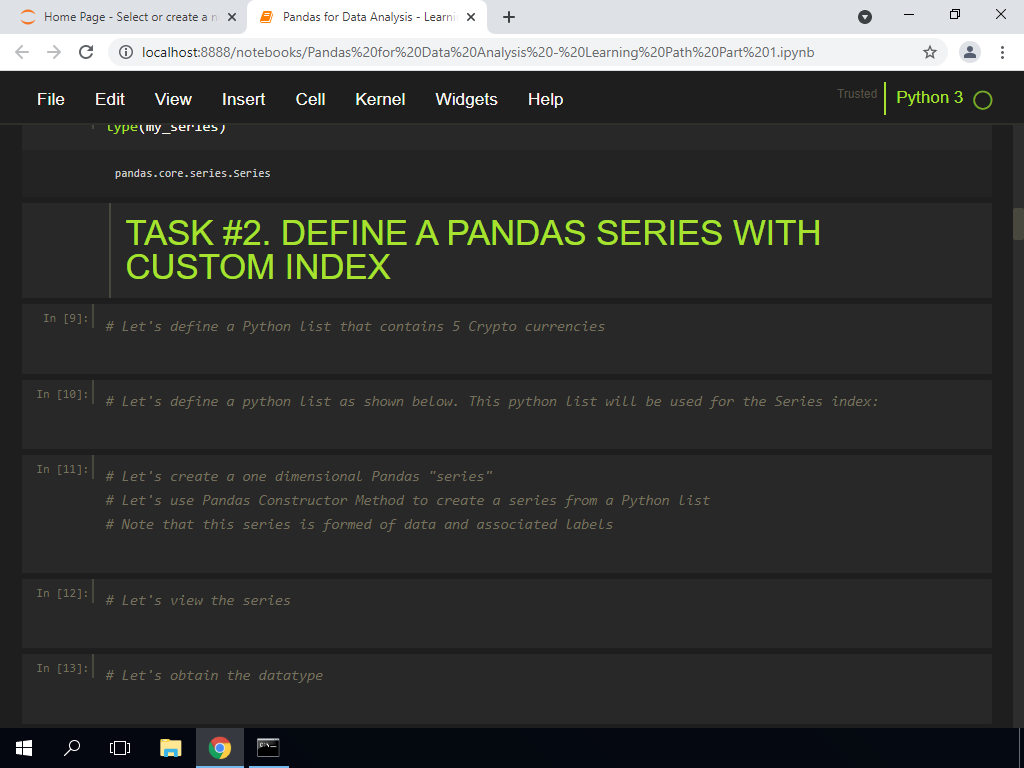Open the Help menu
This screenshot has height=768, width=1024.
[x=545, y=99]
